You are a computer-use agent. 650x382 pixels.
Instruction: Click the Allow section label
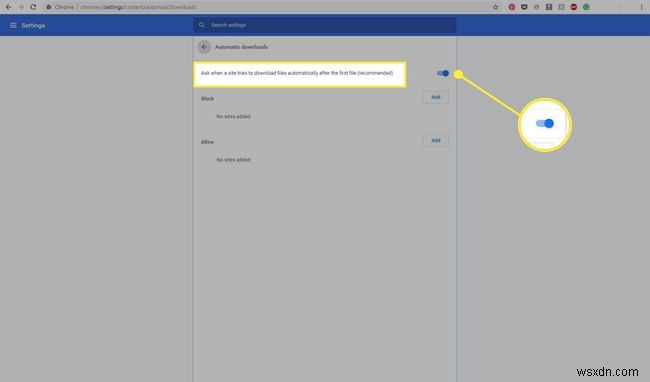coord(207,142)
